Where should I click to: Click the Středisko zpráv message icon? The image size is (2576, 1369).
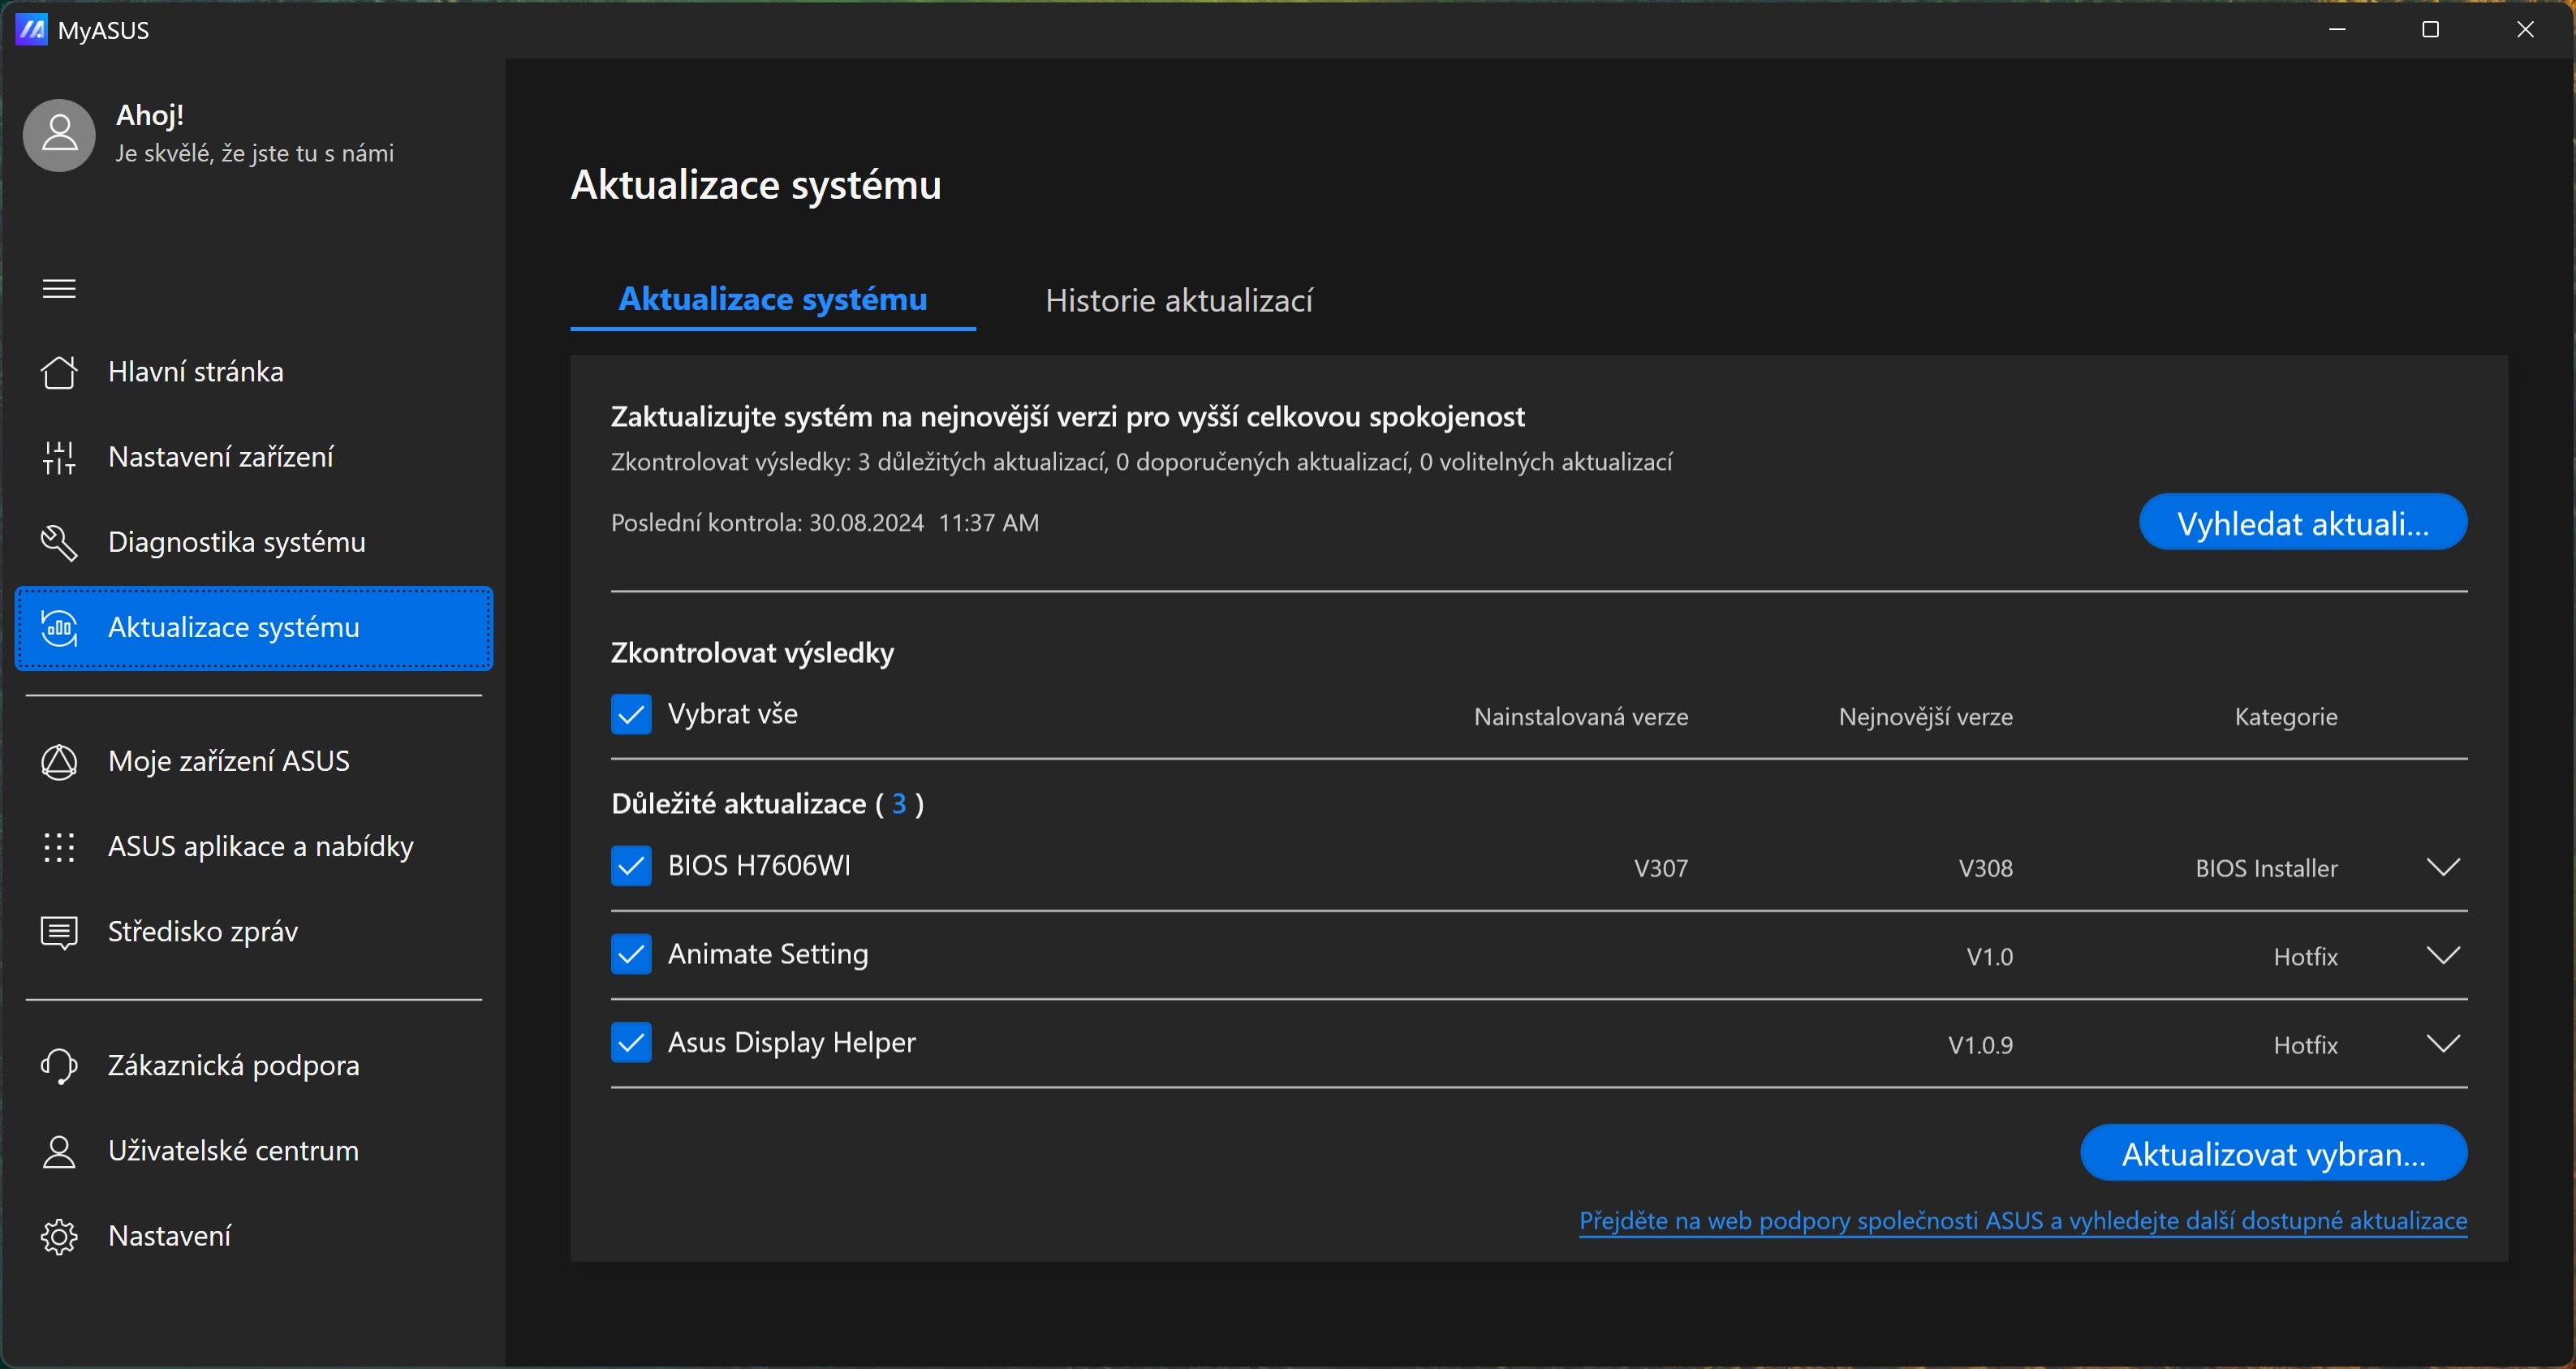59,931
